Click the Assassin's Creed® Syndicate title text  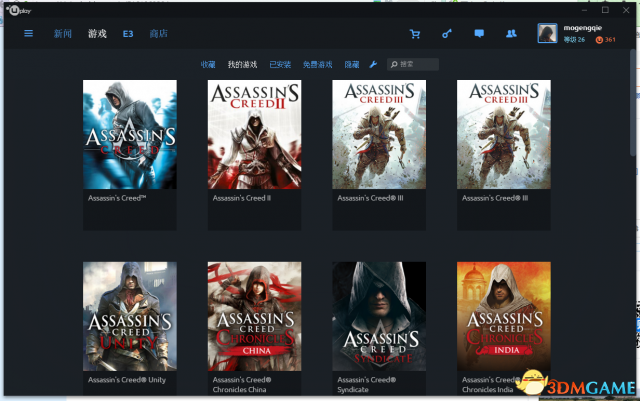[367, 385]
